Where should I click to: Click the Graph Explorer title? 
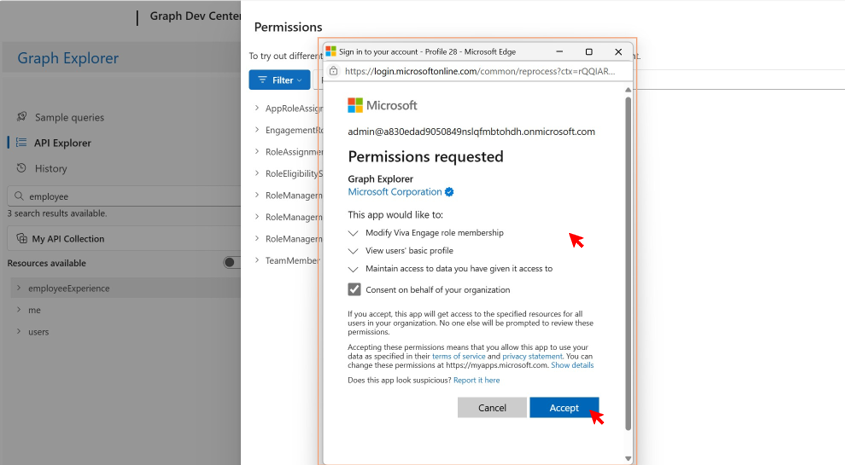[x=68, y=58]
